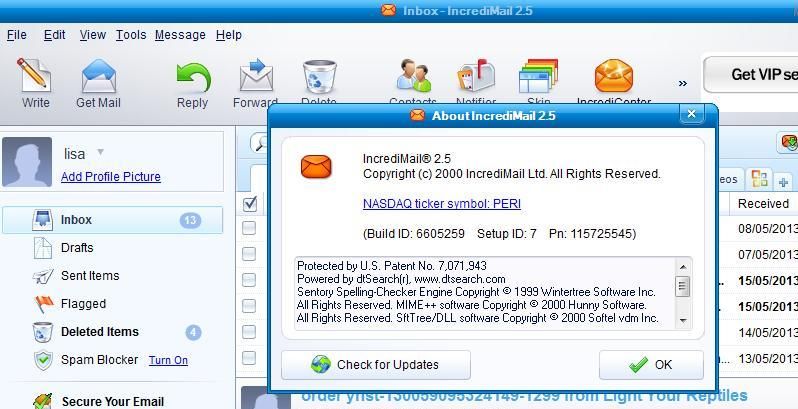
Task: Click the search magnifier icon in message pane
Action: tap(260, 144)
